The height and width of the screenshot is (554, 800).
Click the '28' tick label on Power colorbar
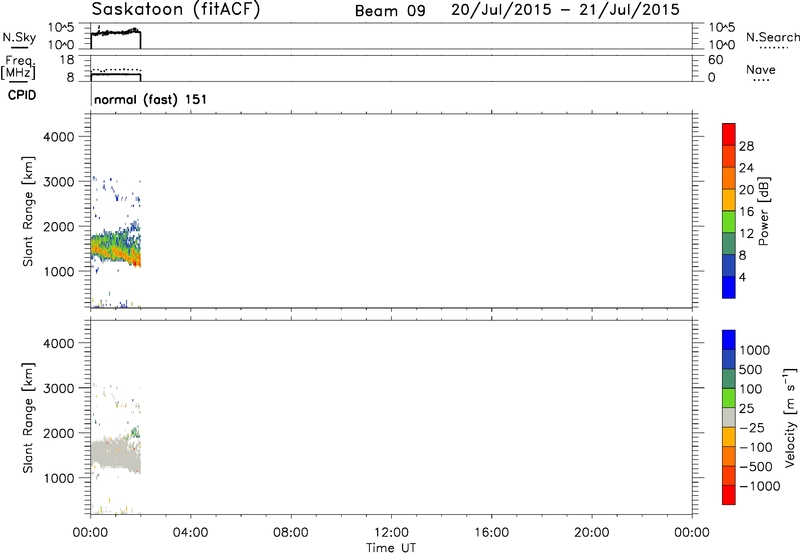pyautogui.click(x=746, y=146)
